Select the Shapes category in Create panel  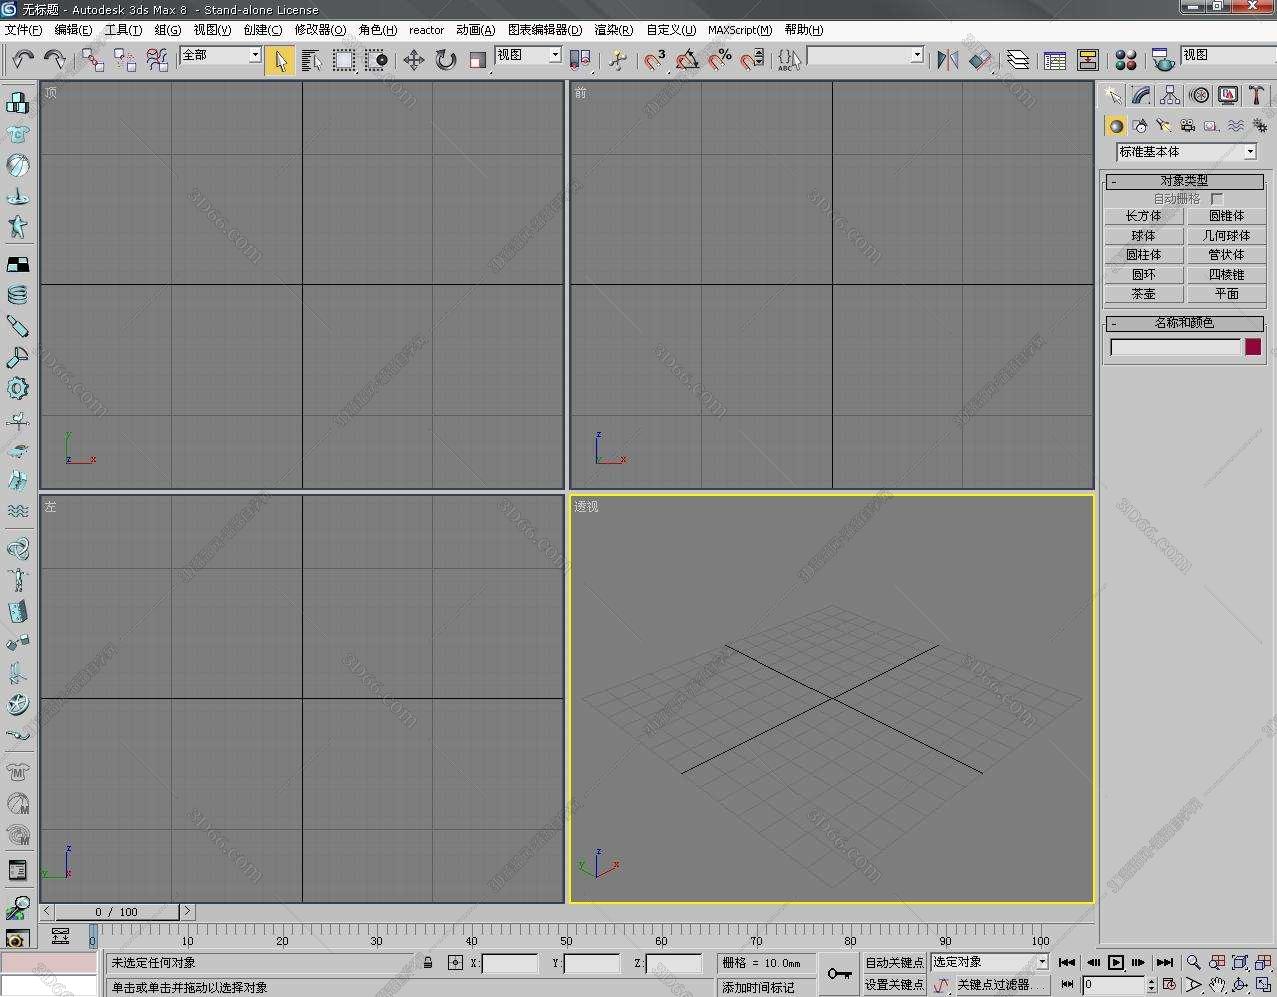click(1140, 125)
